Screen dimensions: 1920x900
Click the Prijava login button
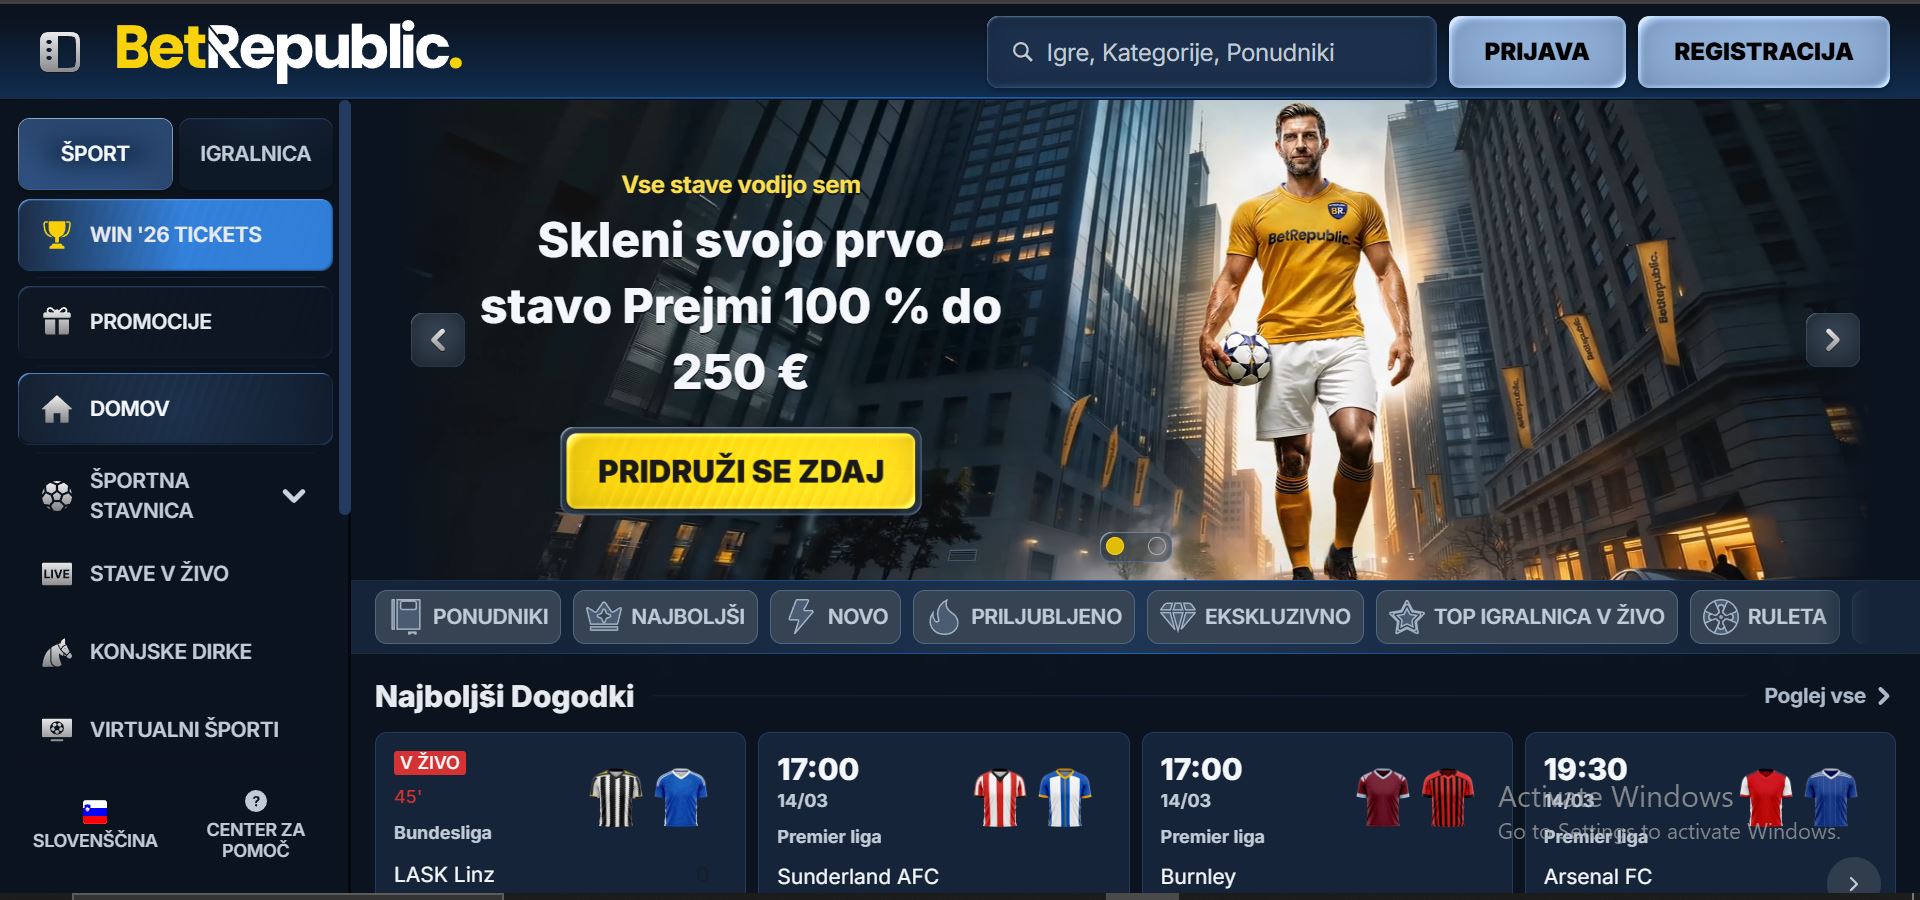tap(1536, 52)
